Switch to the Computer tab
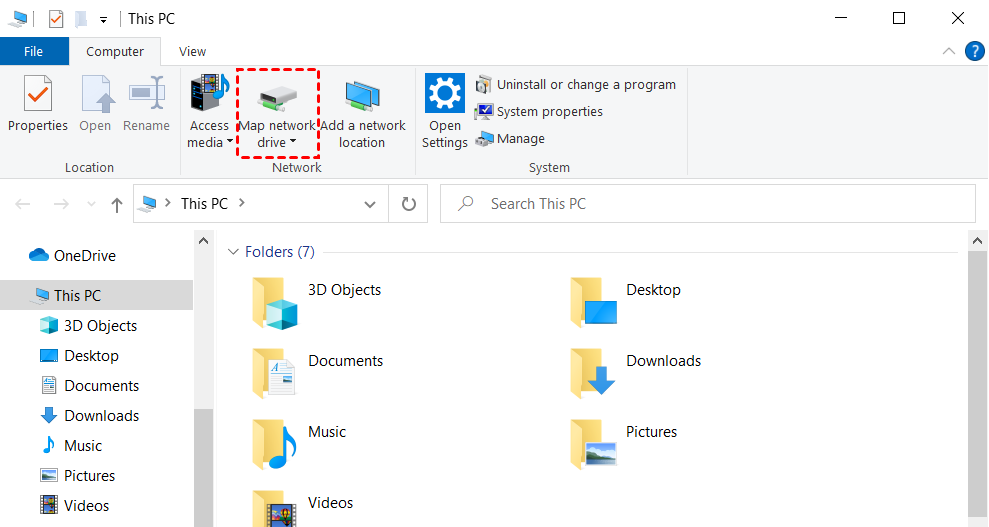The image size is (989, 527). pyautogui.click(x=115, y=52)
